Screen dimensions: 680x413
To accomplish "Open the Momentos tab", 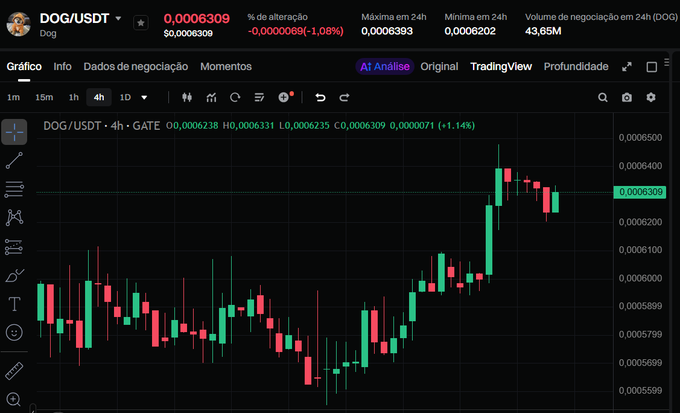I will coord(226,66).
